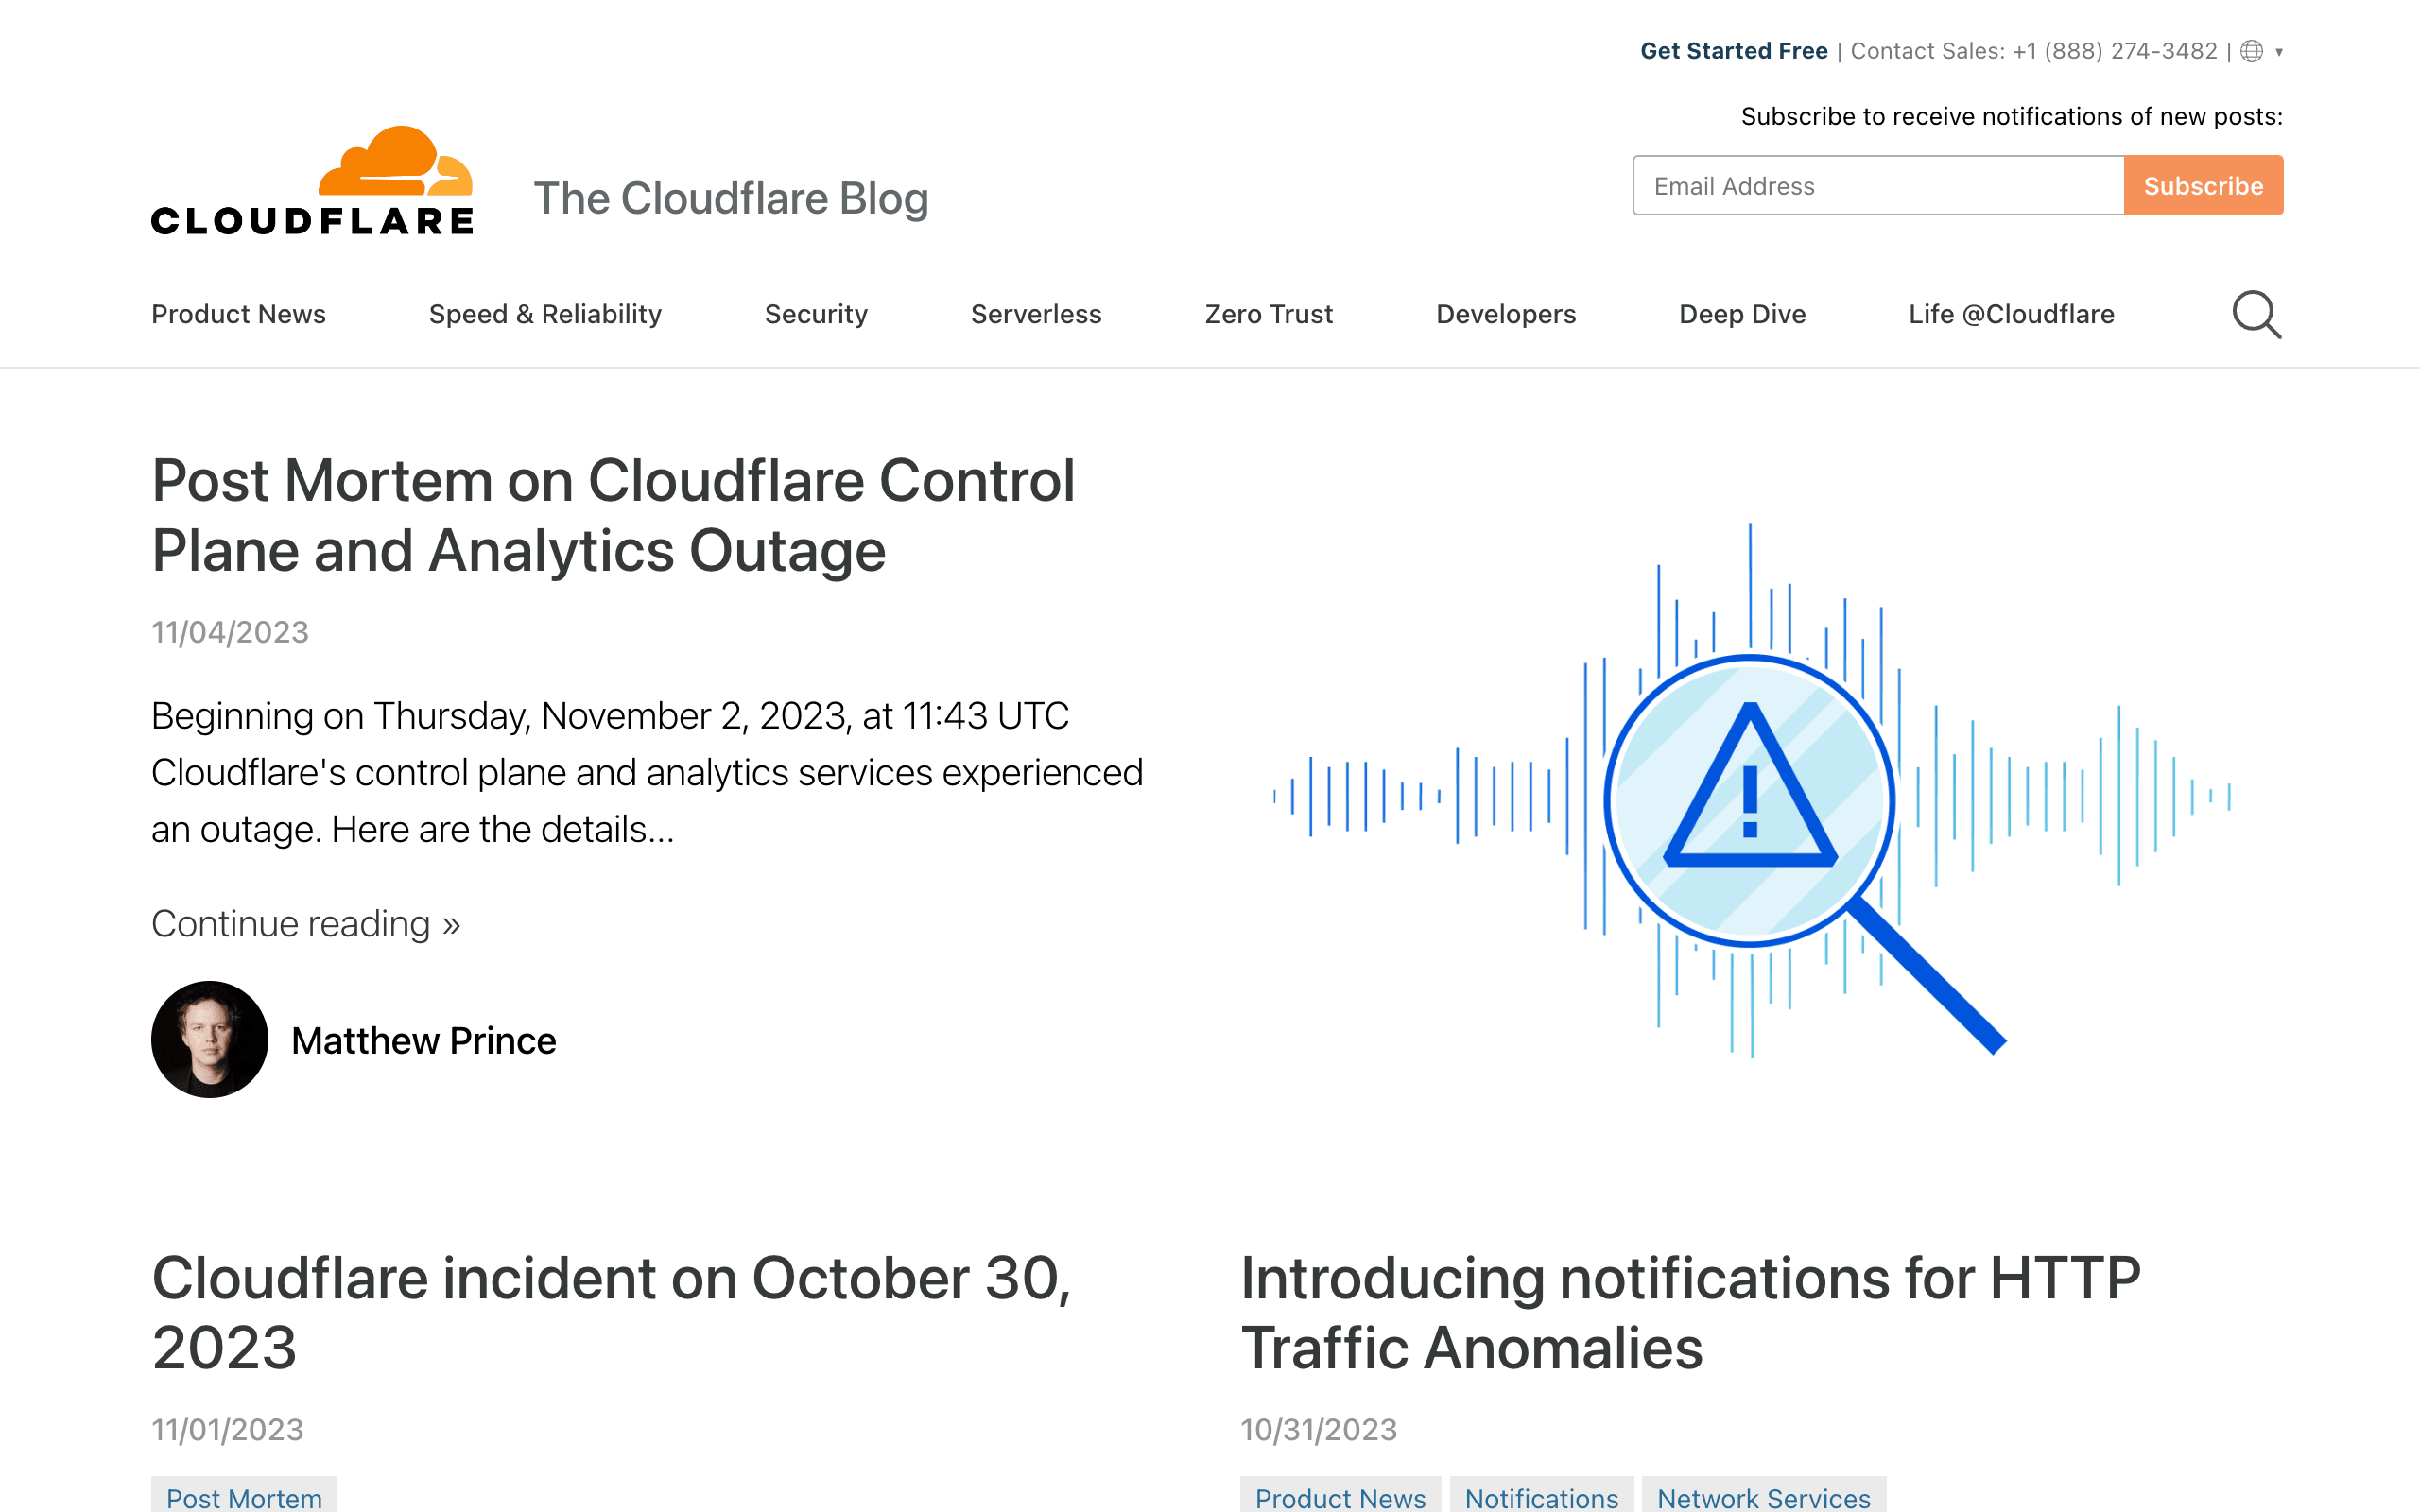Viewport: 2420px width, 1512px height.
Task: Click the Get Started Free link
Action: [1733, 51]
